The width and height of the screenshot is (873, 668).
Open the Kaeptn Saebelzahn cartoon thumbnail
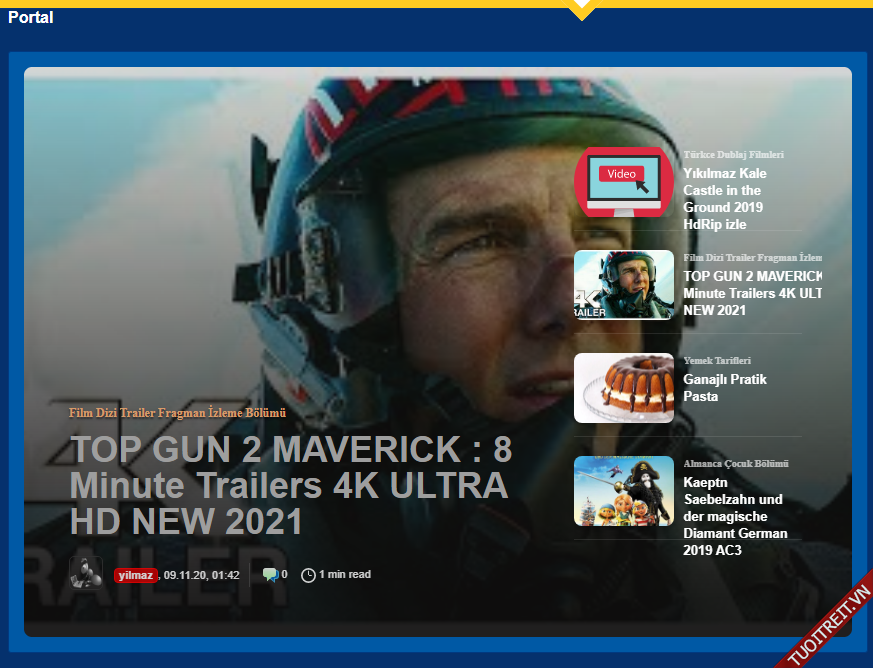[x=623, y=491]
